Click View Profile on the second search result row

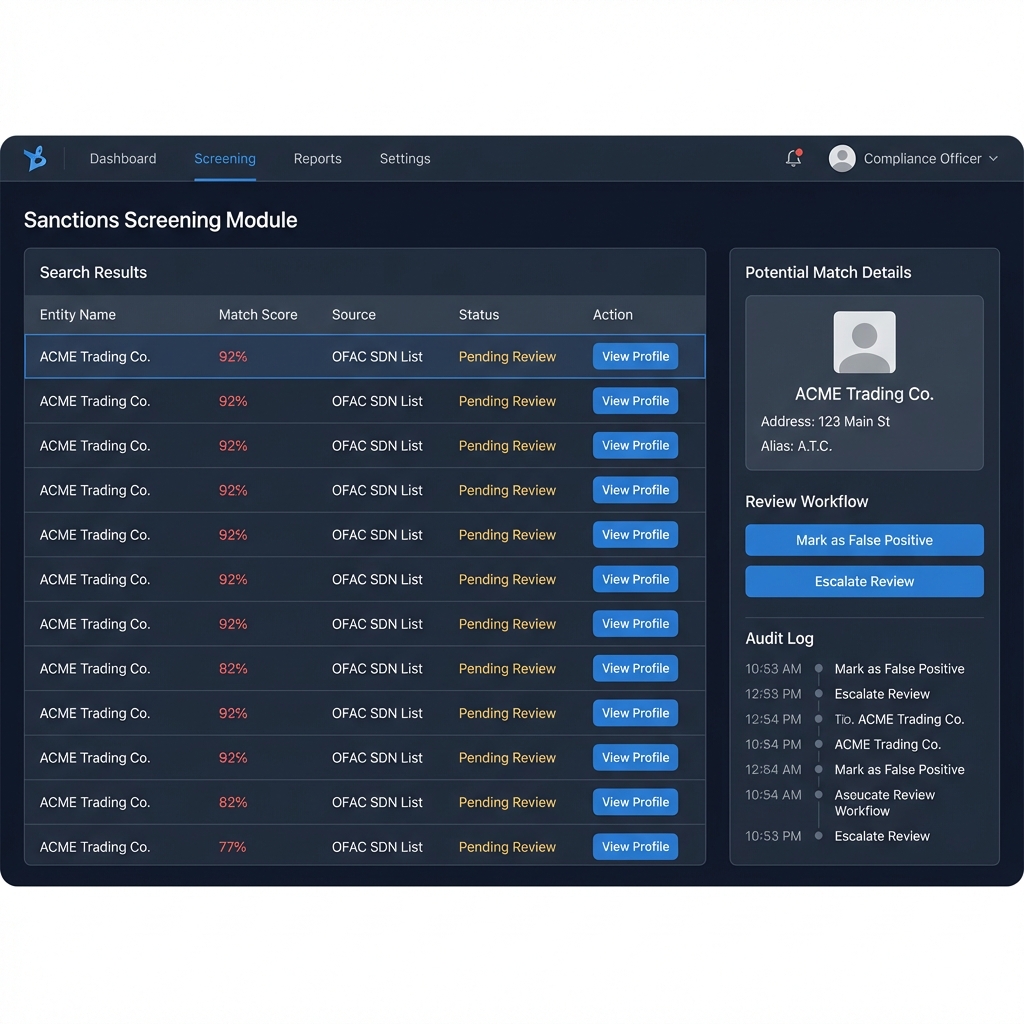[635, 401]
